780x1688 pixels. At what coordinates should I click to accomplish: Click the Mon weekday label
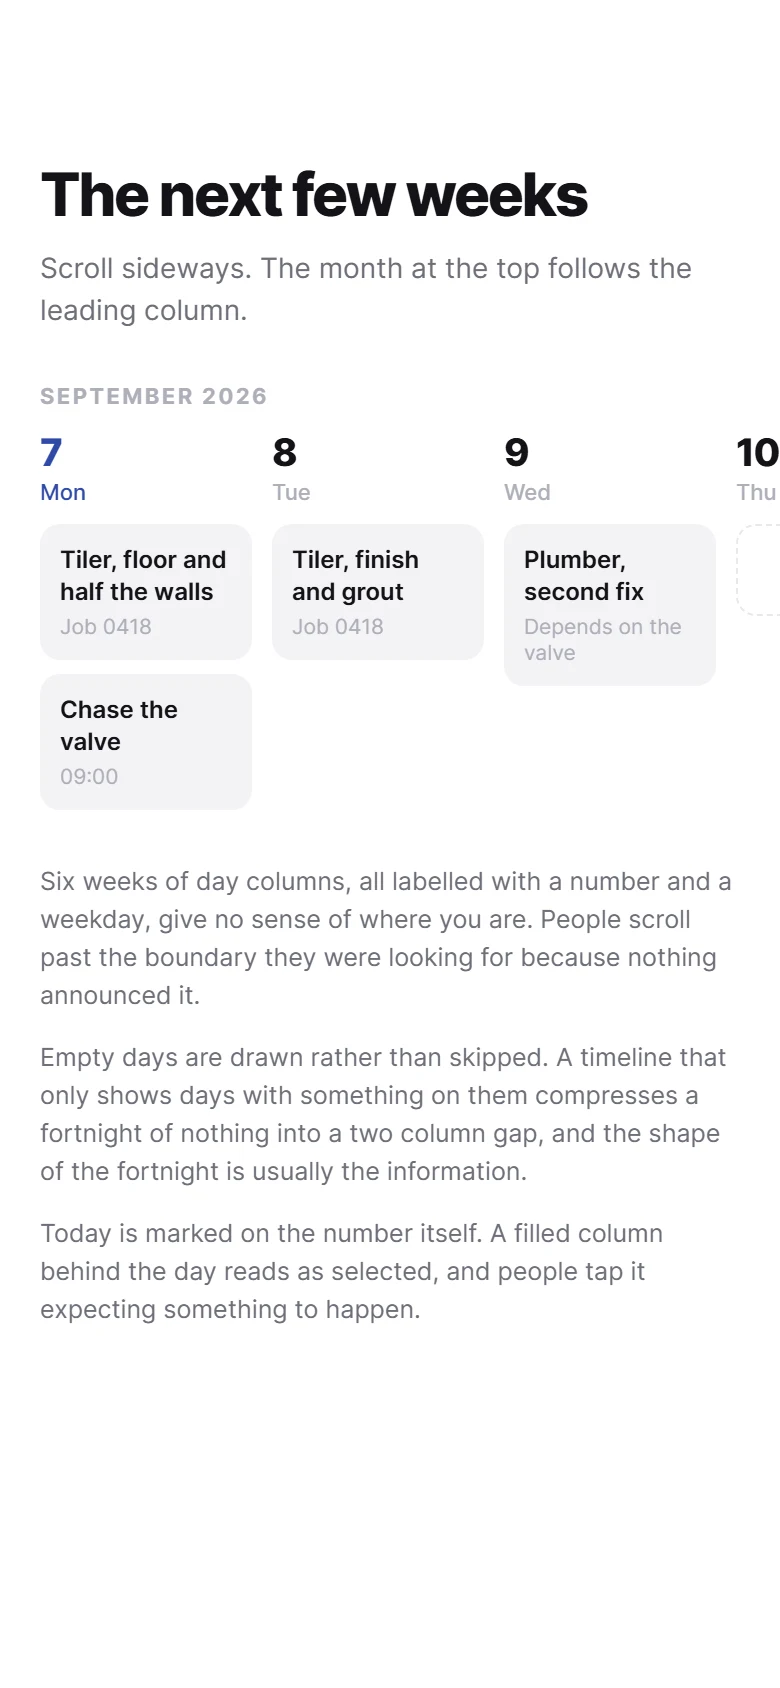click(63, 492)
